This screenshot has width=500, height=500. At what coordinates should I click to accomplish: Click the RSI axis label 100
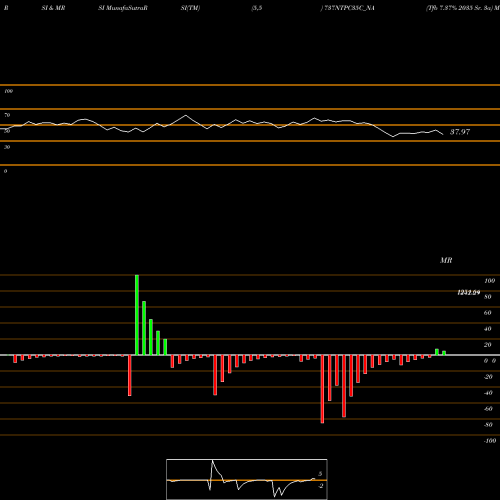click(9, 91)
